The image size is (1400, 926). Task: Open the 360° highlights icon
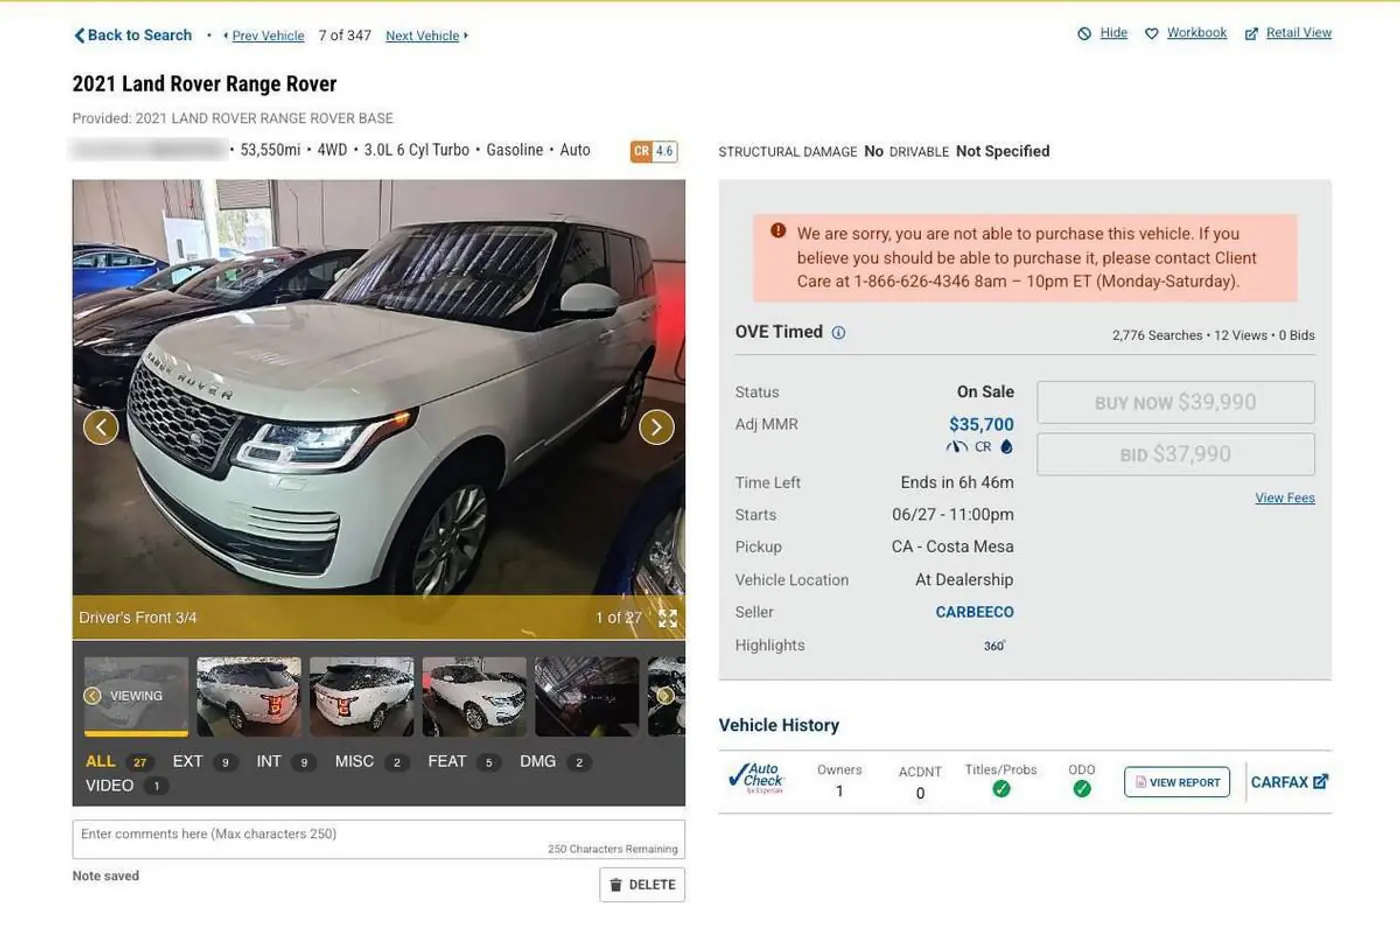(994, 646)
